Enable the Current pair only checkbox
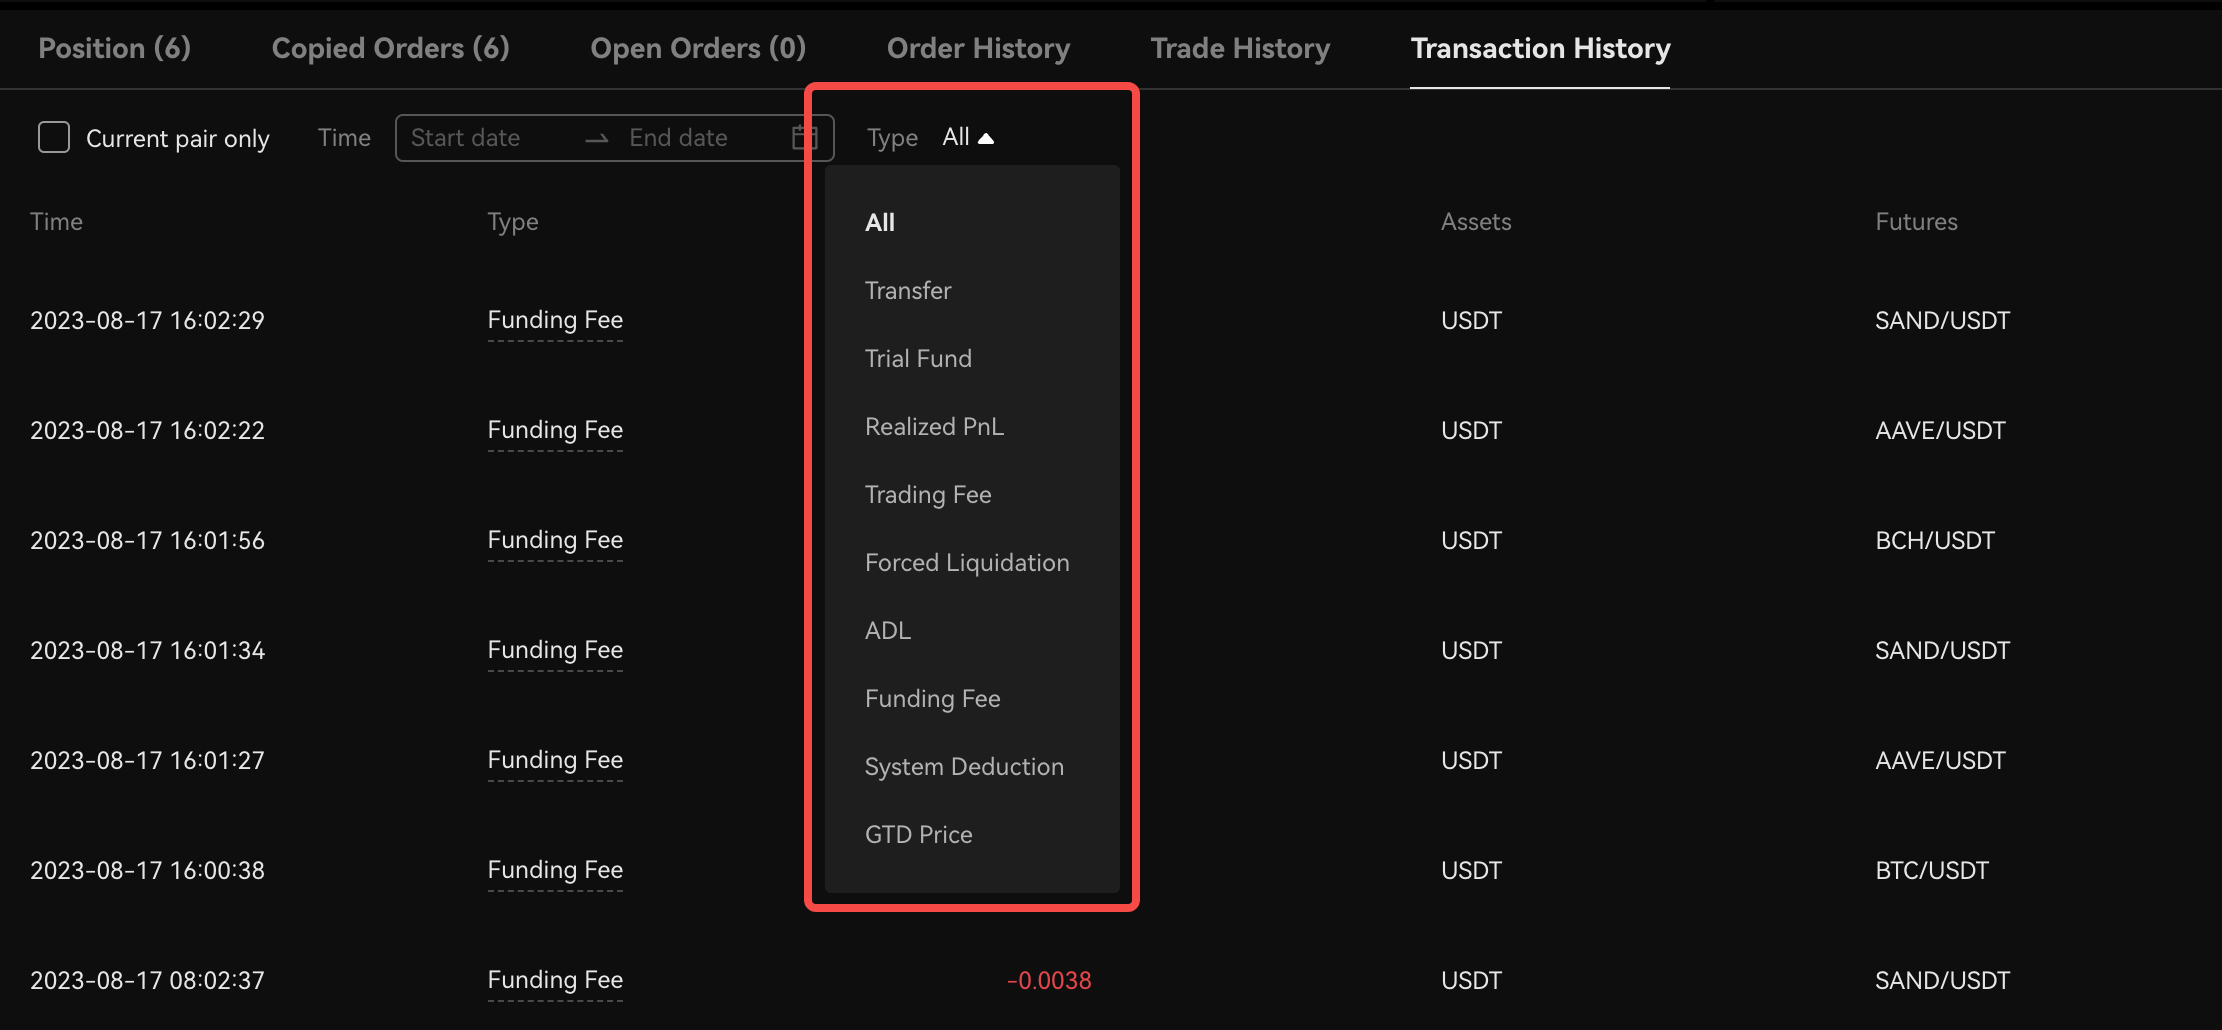Viewport: 2222px width, 1030px height. [x=54, y=138]
